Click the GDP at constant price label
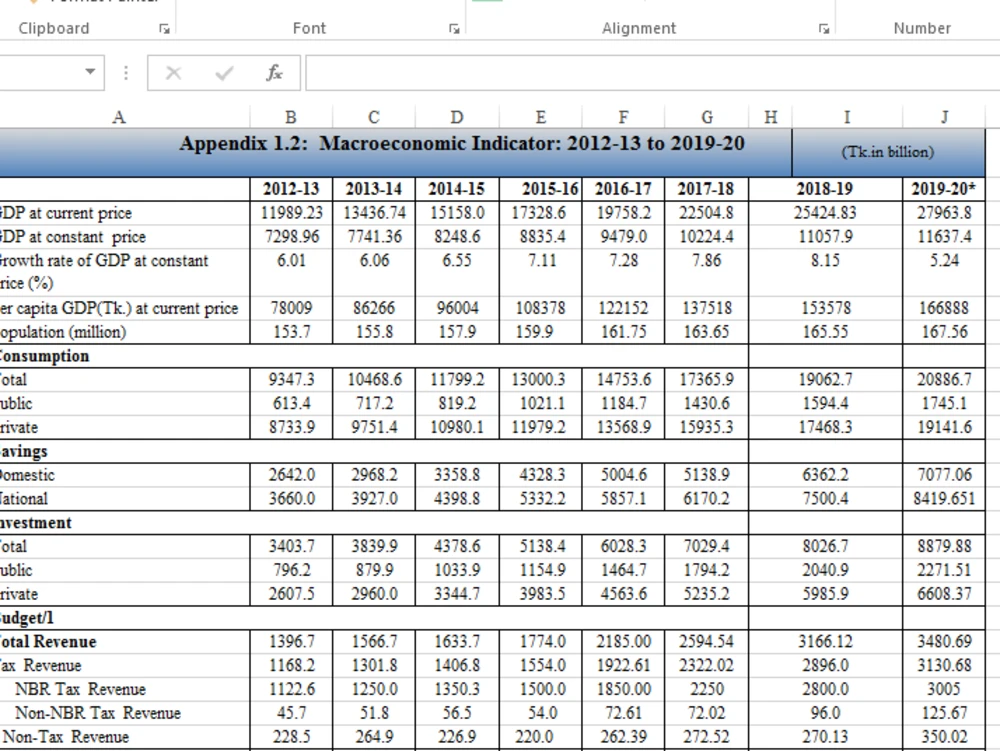The image size is (1000, 751). 71,237
